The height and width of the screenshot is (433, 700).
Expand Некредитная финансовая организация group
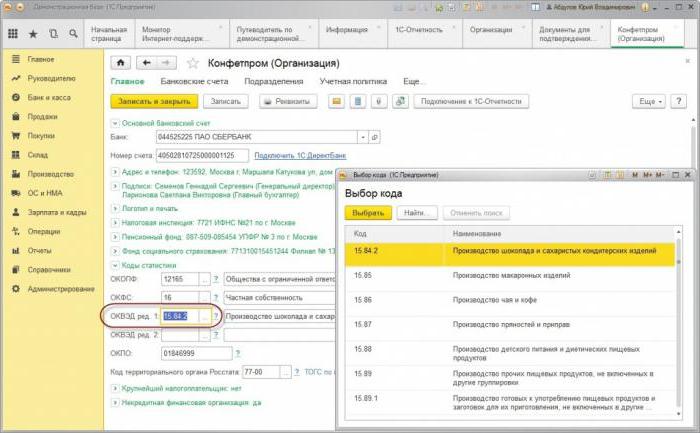click(115, 403)
